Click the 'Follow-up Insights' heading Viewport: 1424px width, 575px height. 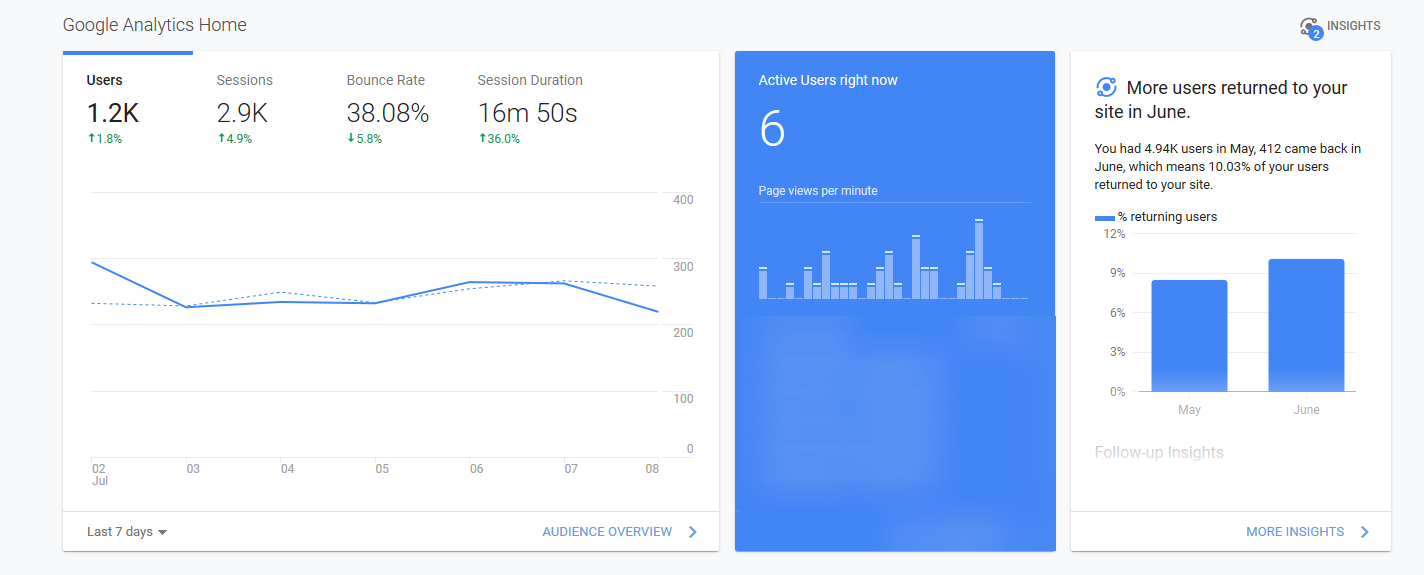coord(1159,453)
